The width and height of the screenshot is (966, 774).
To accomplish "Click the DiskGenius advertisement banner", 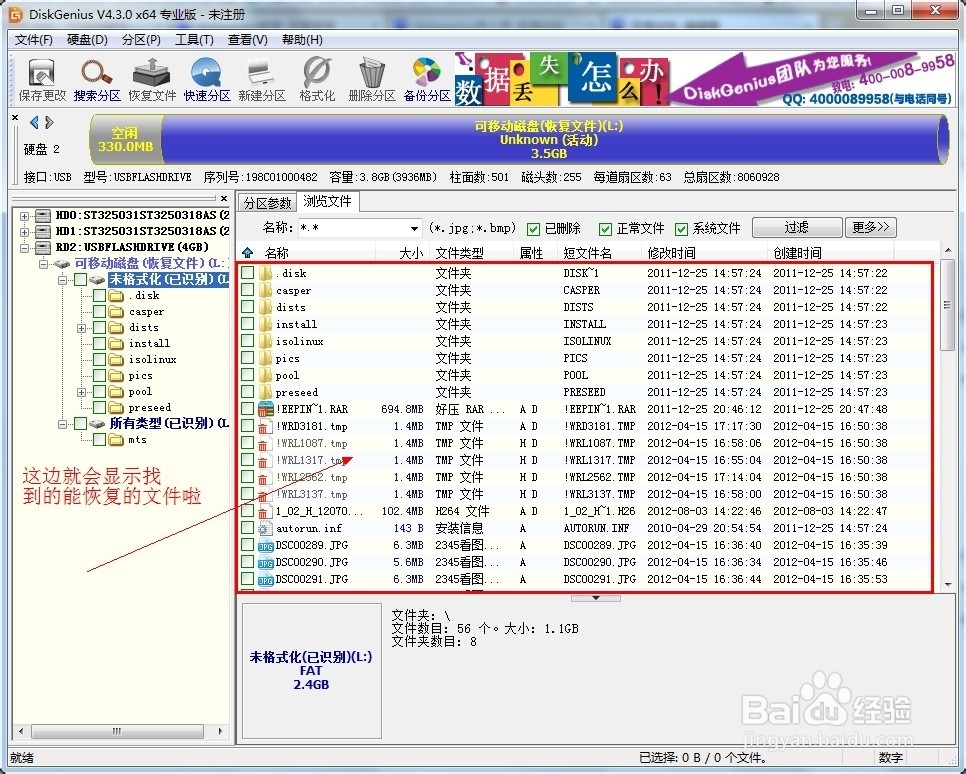I will point(705,79).
